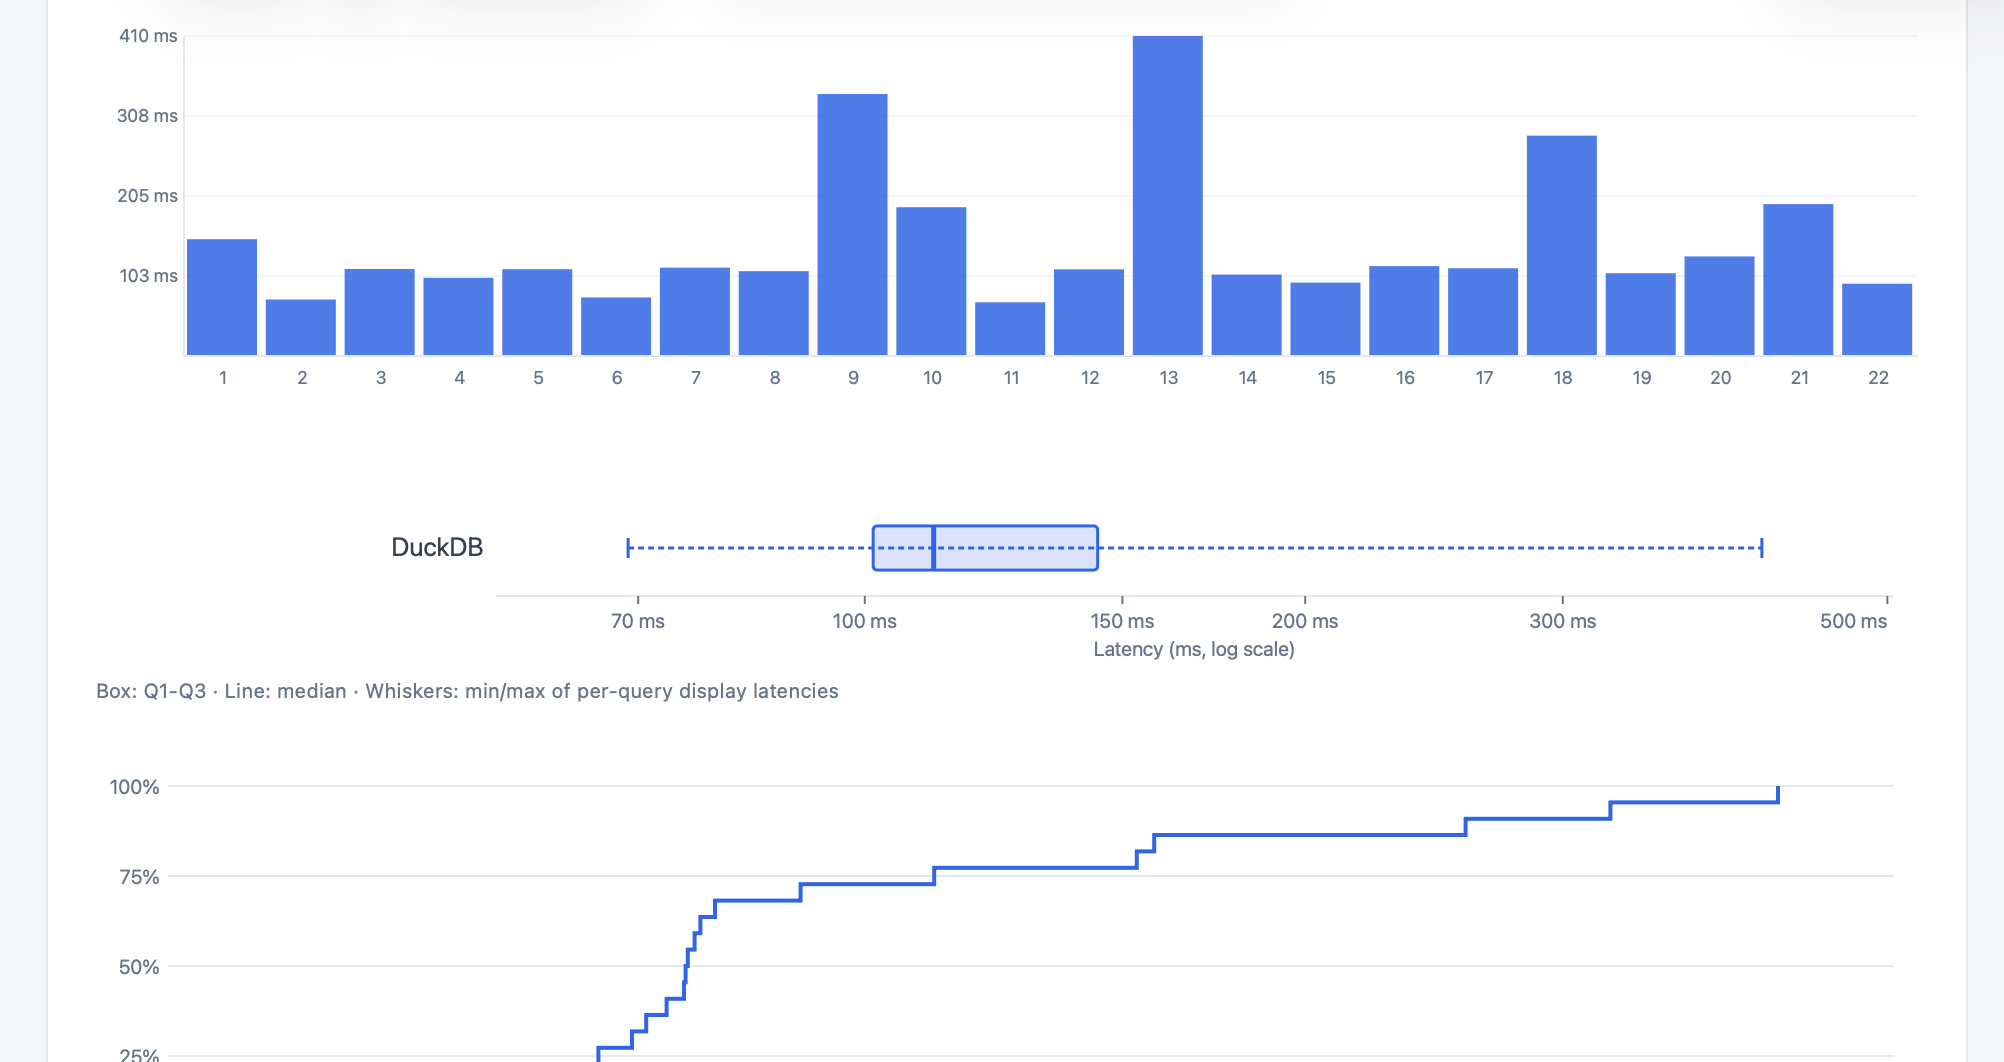Click x-axis label '14' under bar chart

(x=1247, y=378)
